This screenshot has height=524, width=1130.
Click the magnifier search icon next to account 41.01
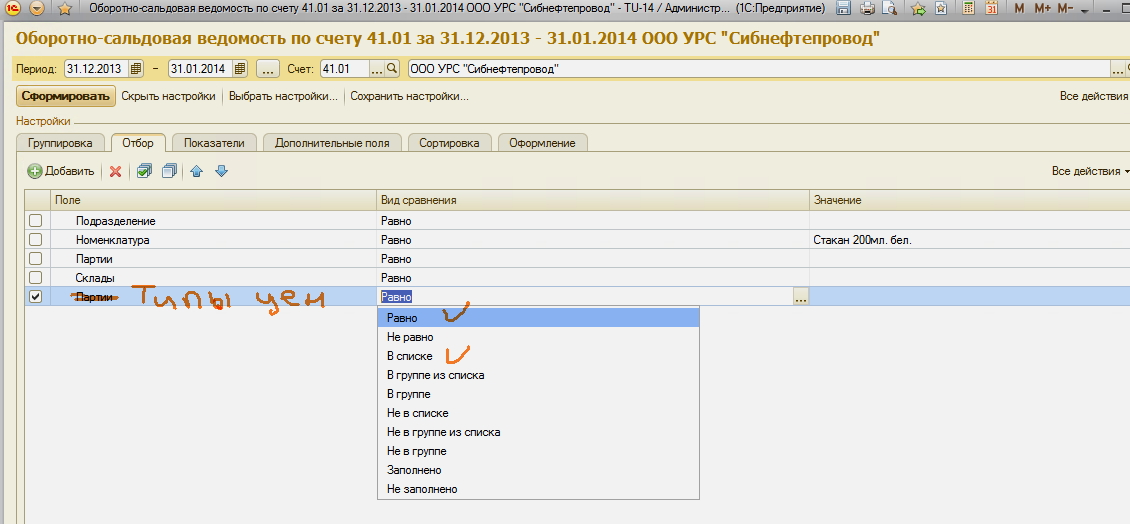[x=392, y=69]
